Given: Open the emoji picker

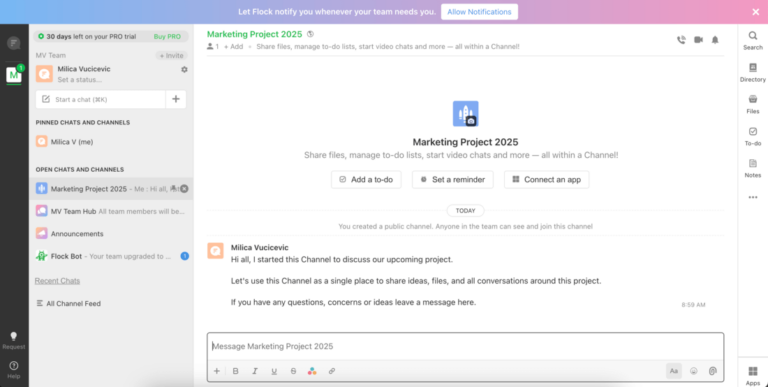Looking at the screenshot, I should pyautogui.click(x=694, y=371).
